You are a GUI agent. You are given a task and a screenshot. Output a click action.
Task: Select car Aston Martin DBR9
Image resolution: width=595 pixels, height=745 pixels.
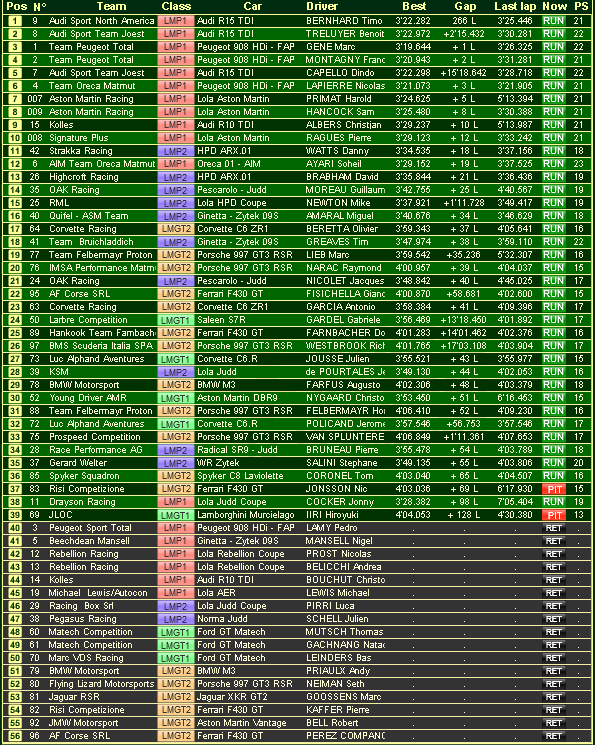pyautogui.click(x=237, y=398)
